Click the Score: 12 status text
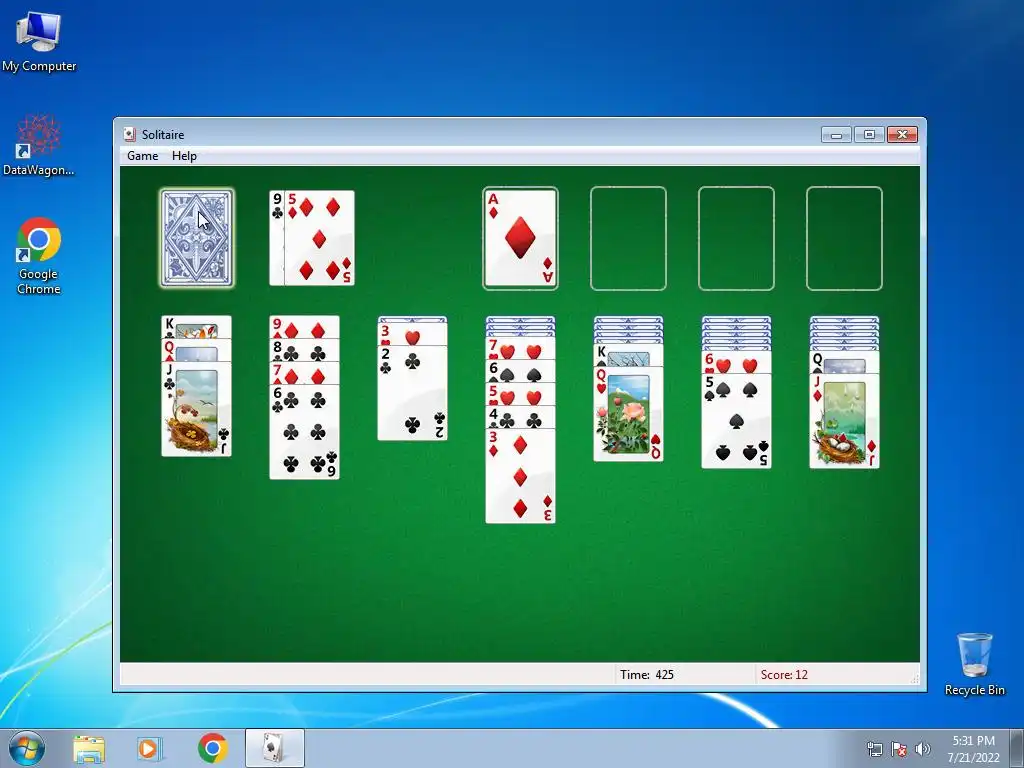The image size is (1024, 768). point(784,675)
